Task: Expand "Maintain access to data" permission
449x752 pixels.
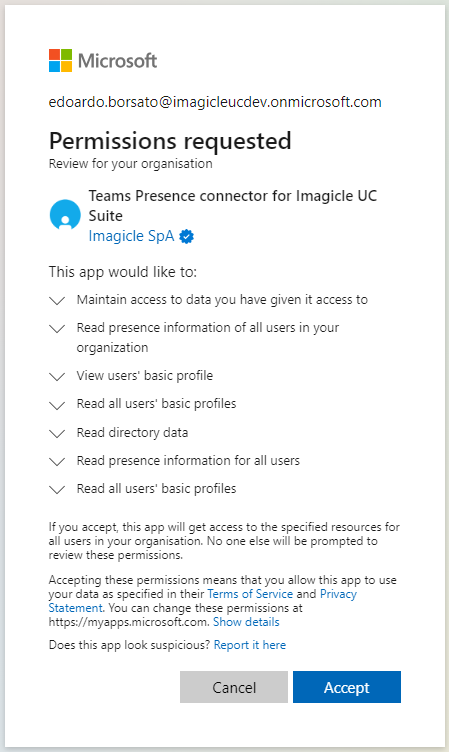Action: [x=57, y=300]
